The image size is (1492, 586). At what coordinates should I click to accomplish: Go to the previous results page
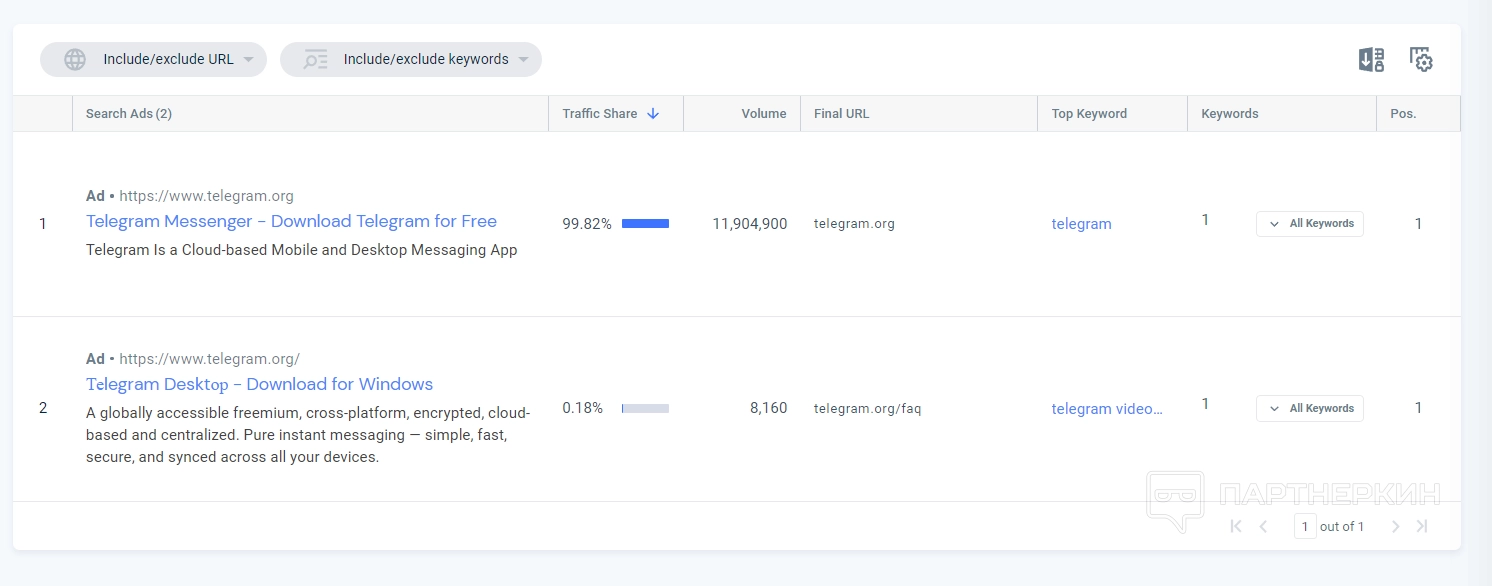click(1264, 526)
